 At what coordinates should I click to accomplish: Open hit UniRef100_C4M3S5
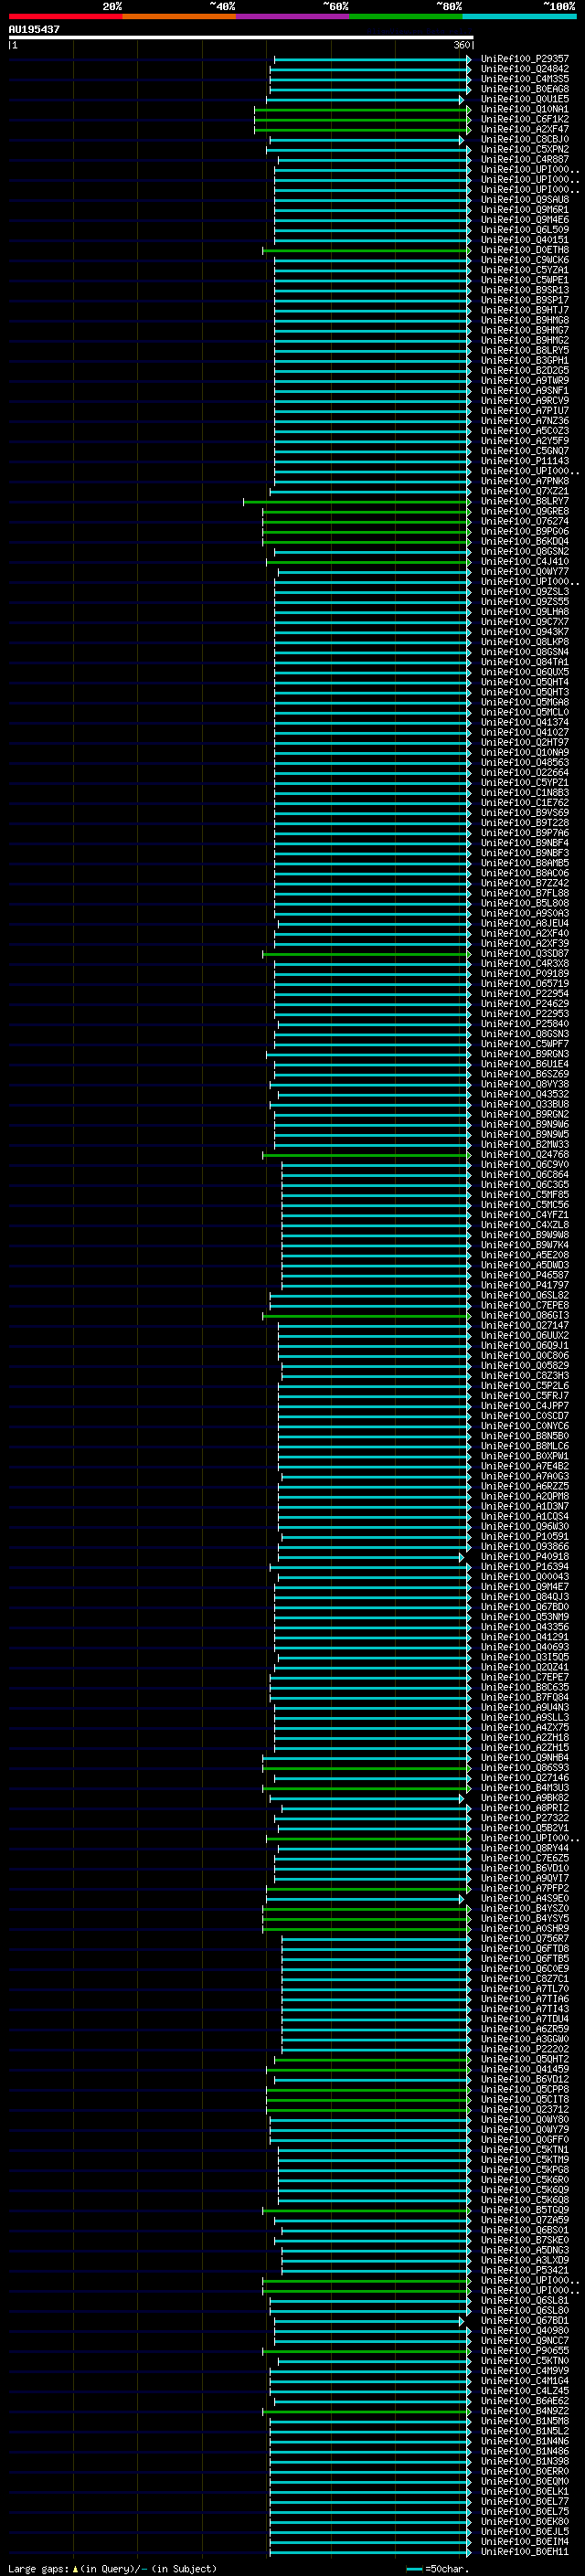[525, 79]
